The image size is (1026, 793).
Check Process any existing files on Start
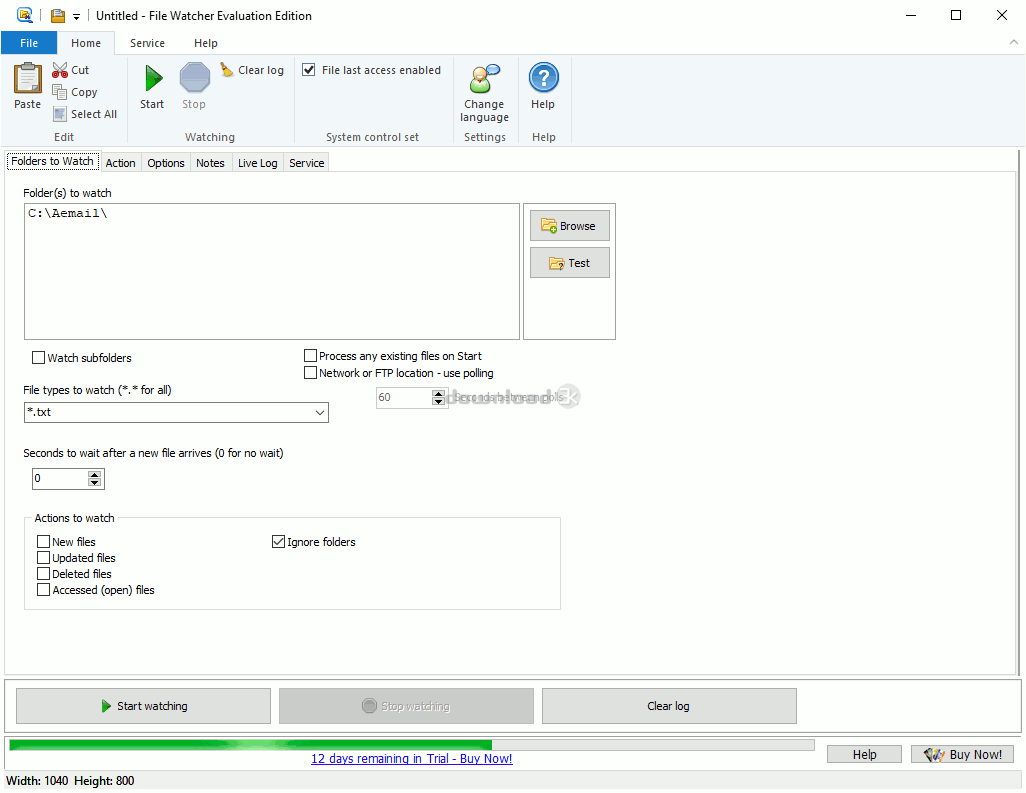[x=311, y=356]
